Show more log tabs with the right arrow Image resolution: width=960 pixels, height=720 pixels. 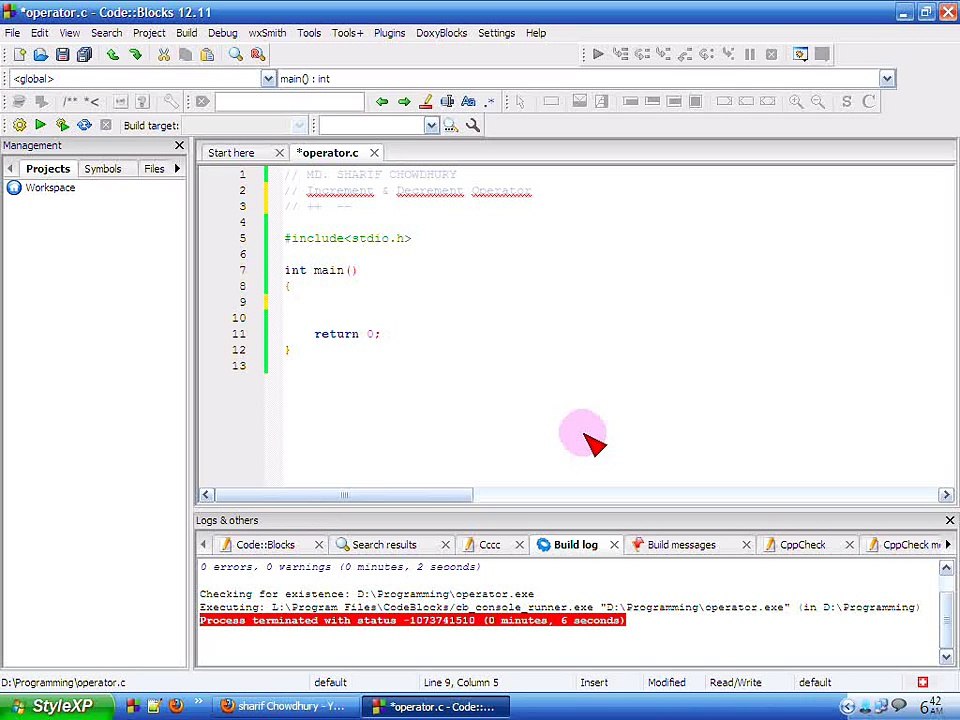pyautogui.click(x=948, y=544)
